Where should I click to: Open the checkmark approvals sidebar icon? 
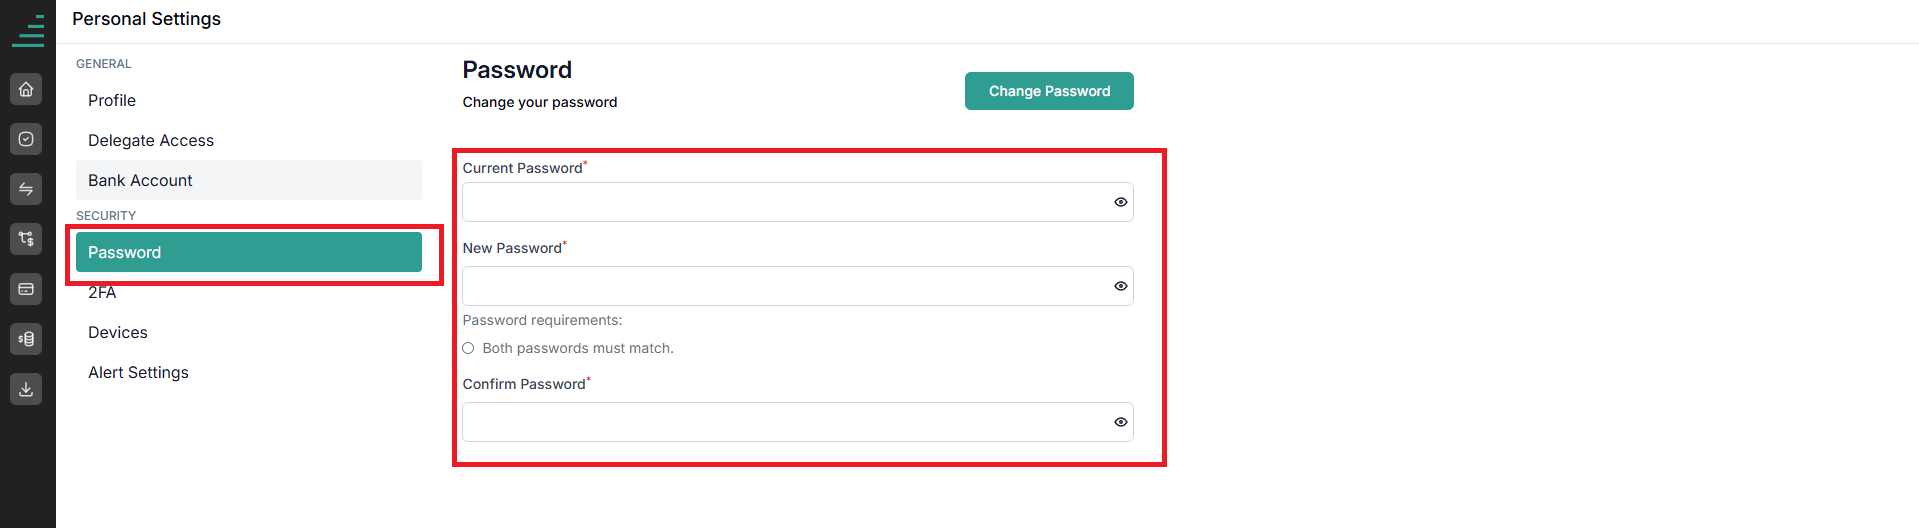pos(26,139)
